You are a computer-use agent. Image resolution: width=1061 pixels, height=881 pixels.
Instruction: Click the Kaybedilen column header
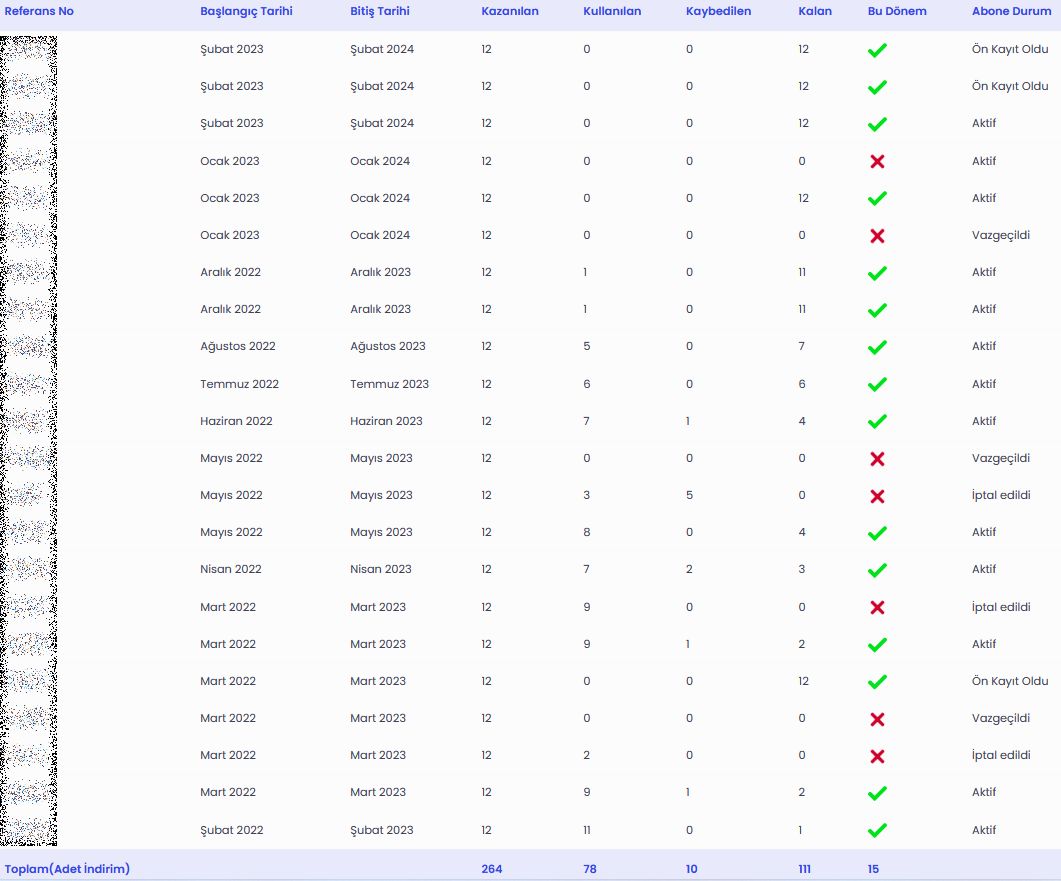(x=718, y=12)
